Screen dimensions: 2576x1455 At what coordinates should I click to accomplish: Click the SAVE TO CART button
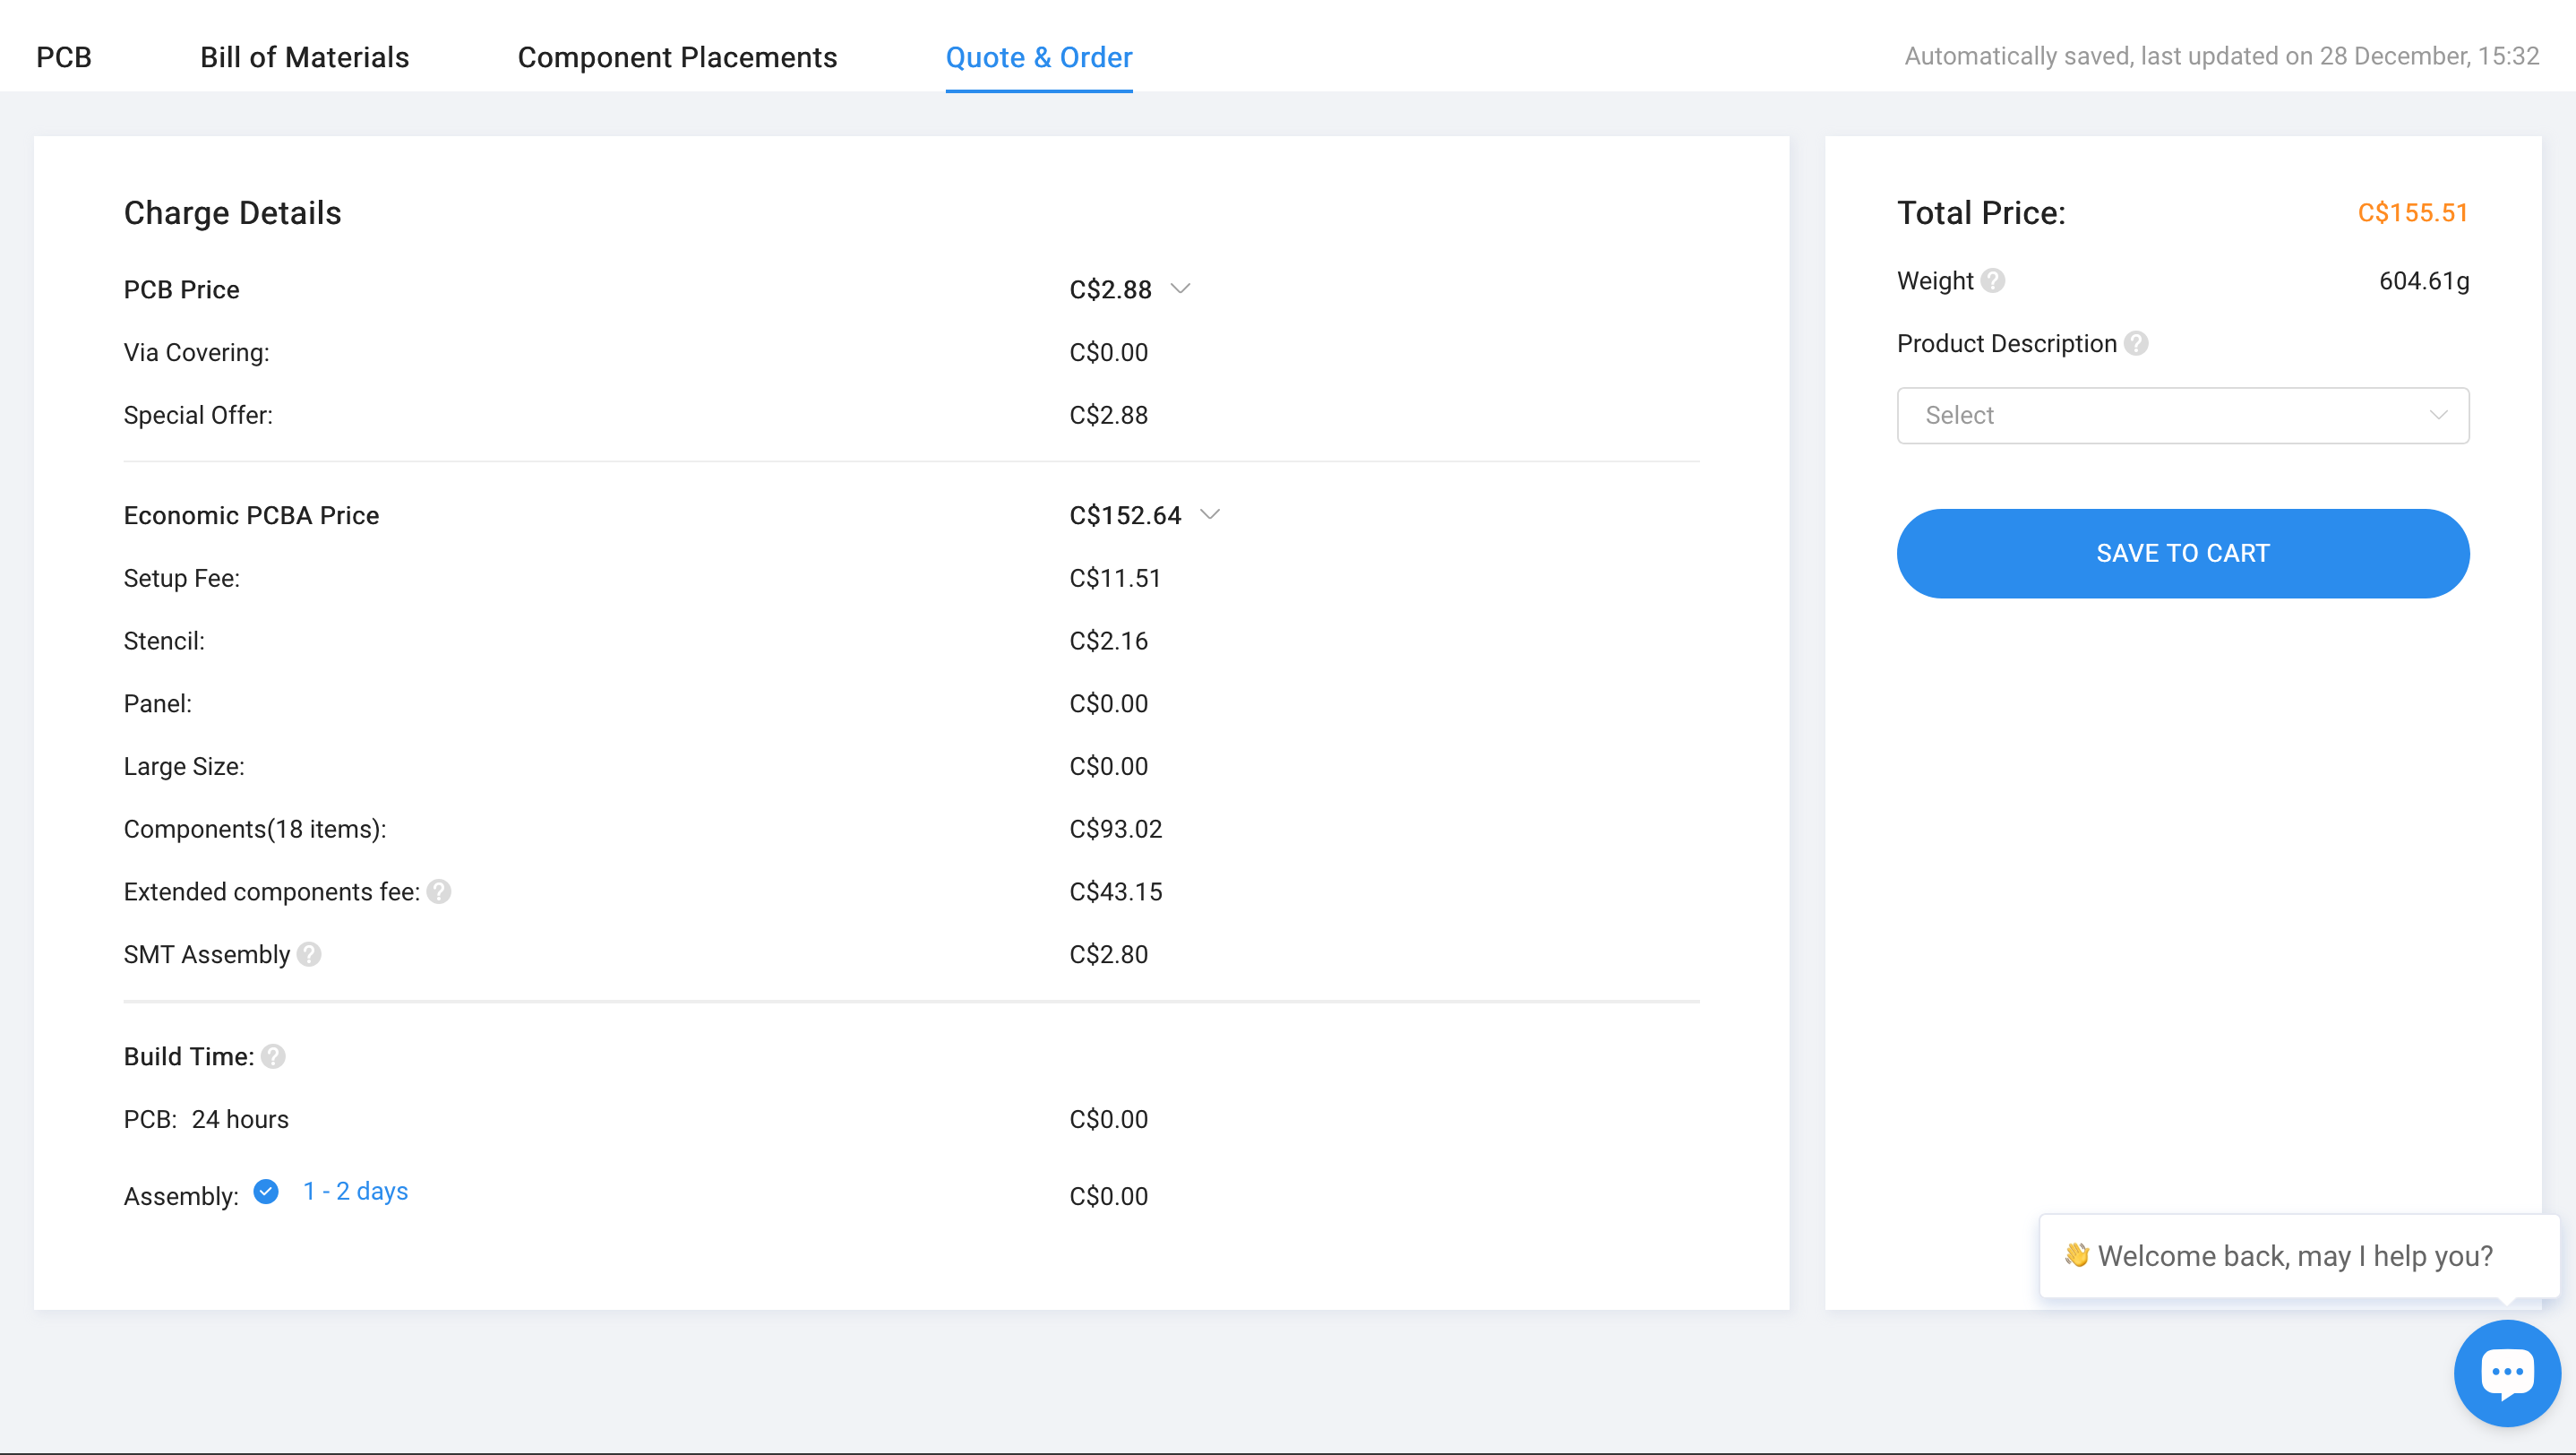[2182, 554]
